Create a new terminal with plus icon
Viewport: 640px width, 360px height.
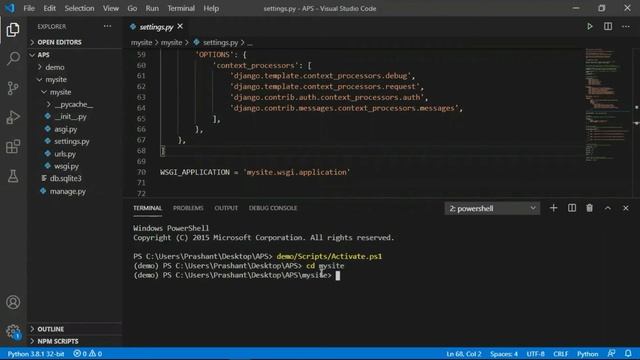[x=553, y=208]
